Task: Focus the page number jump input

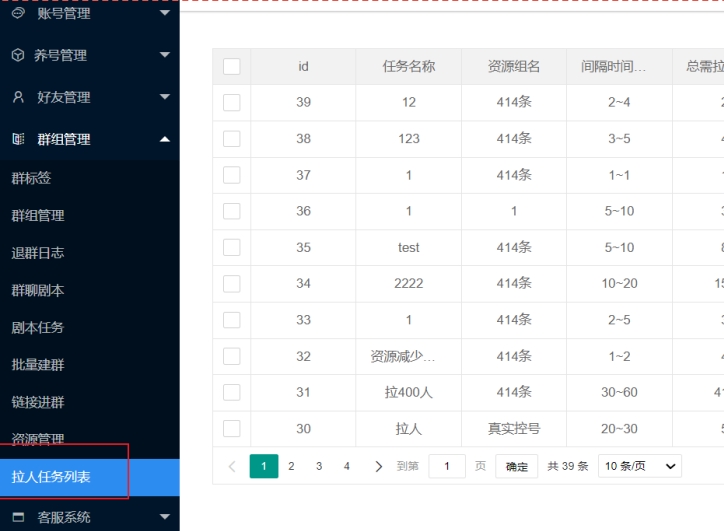Action: [x=447, y=466]
